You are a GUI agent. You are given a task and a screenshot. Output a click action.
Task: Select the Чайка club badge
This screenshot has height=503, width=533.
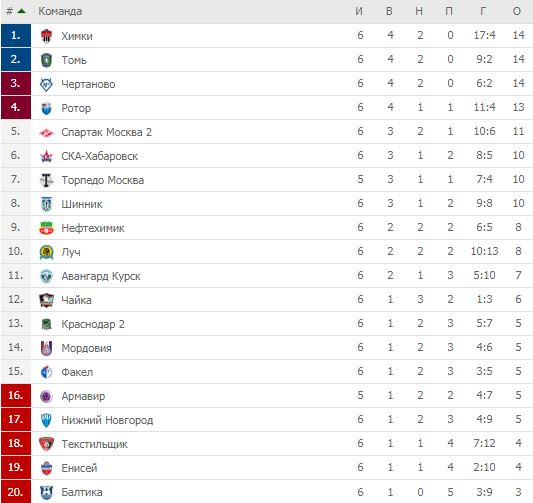point(46,300)
